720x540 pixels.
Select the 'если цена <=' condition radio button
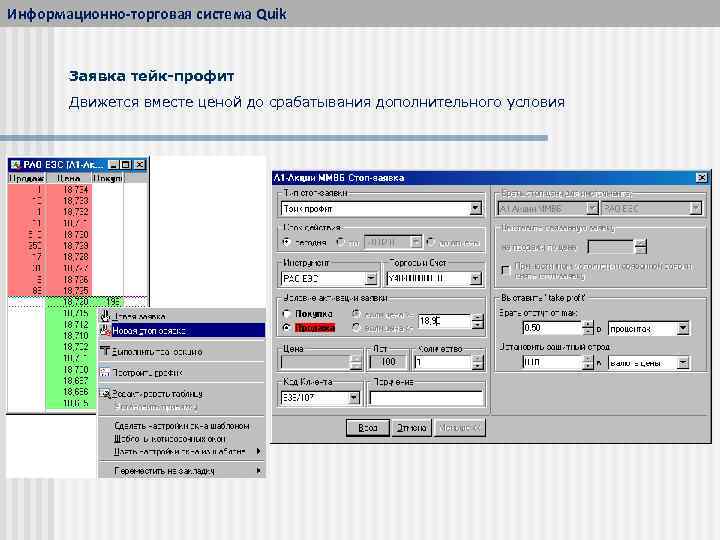click(356, 314)
